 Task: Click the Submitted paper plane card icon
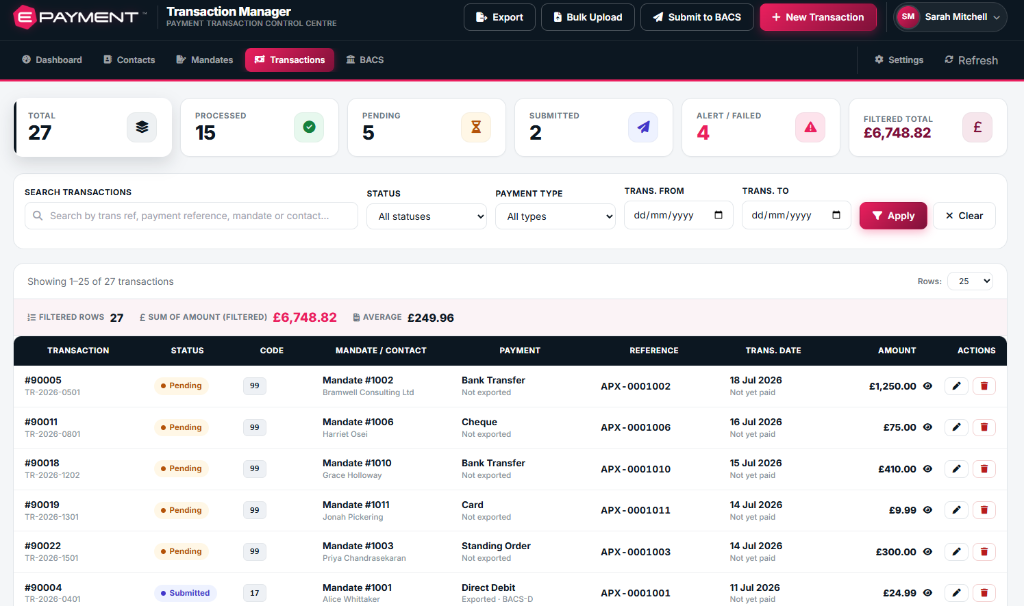coord(643,127)
